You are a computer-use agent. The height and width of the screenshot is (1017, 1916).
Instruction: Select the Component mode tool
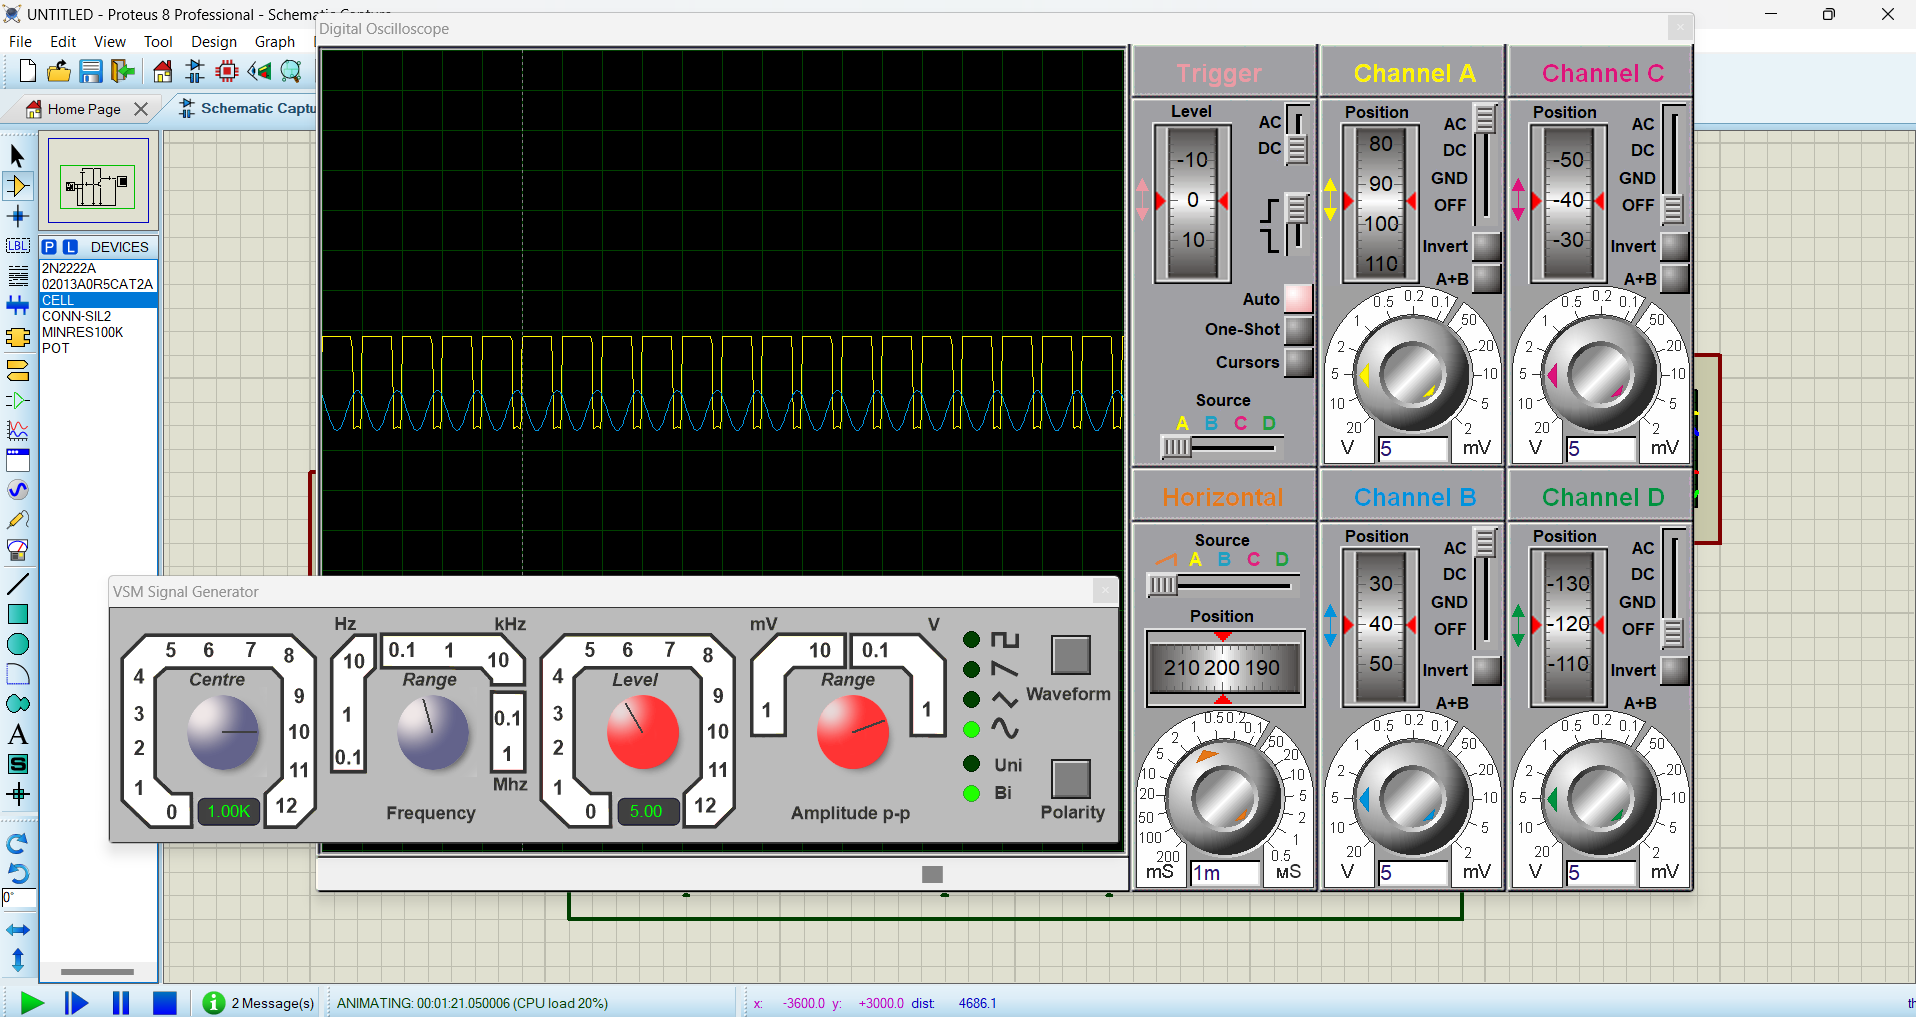tap(18, 186)
